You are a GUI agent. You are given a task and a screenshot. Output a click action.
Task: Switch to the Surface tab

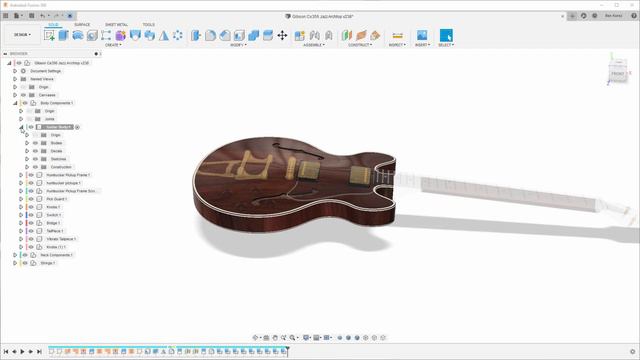point(82,24)
